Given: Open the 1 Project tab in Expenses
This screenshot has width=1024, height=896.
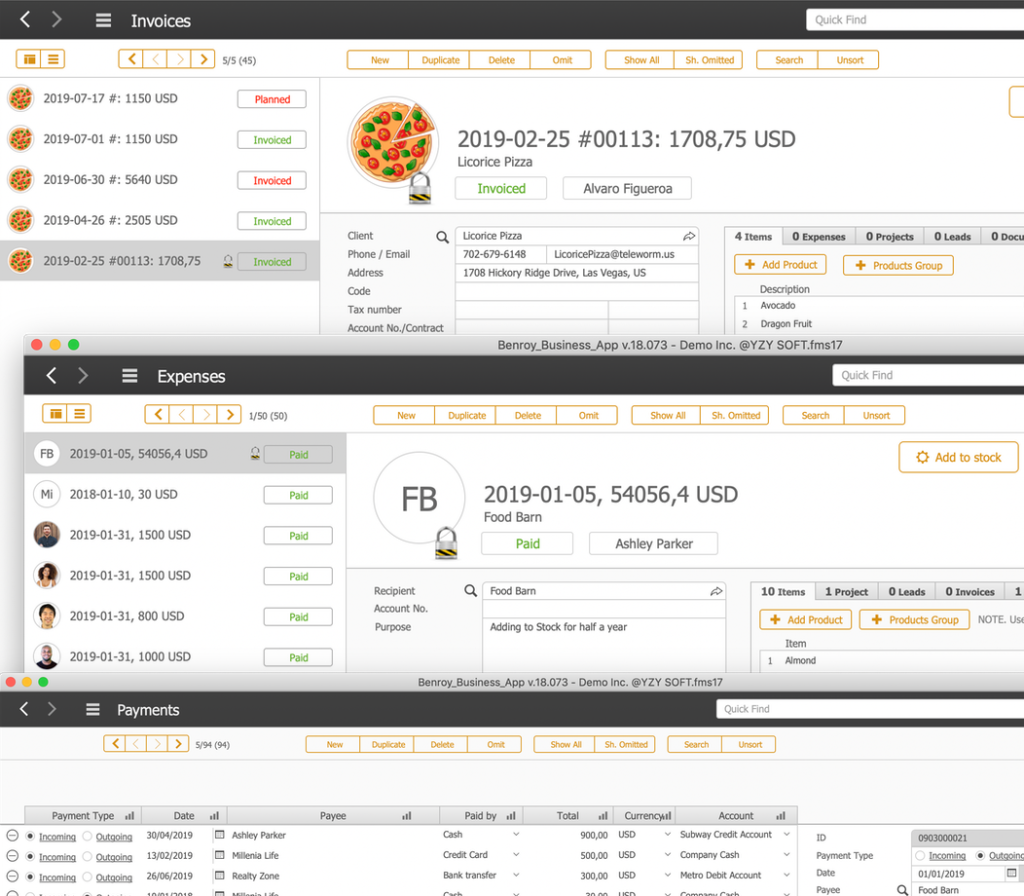Looking at the screenshot, I should coord(846,592).
